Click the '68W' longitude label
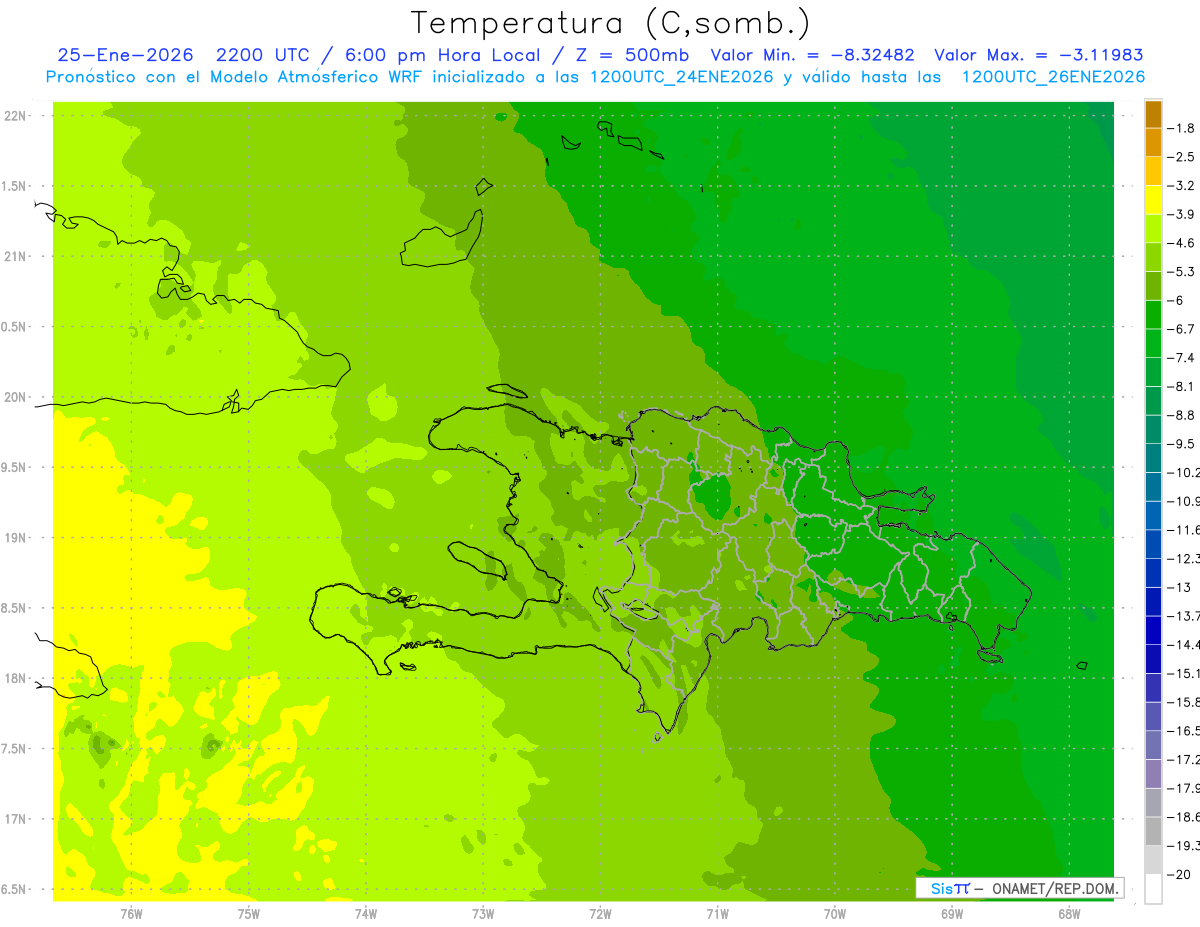1200x927 pixels. coord(1069,913)
